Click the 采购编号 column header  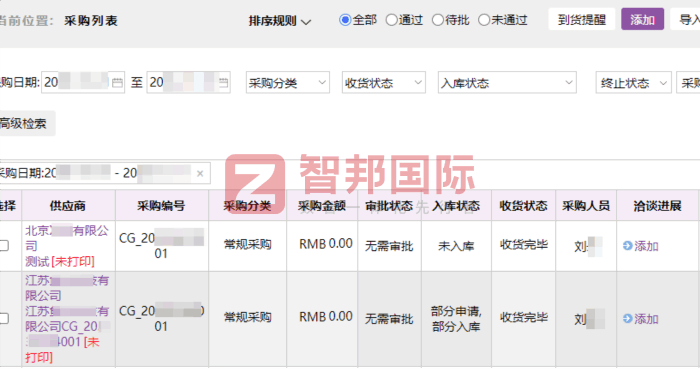[161, 206]
